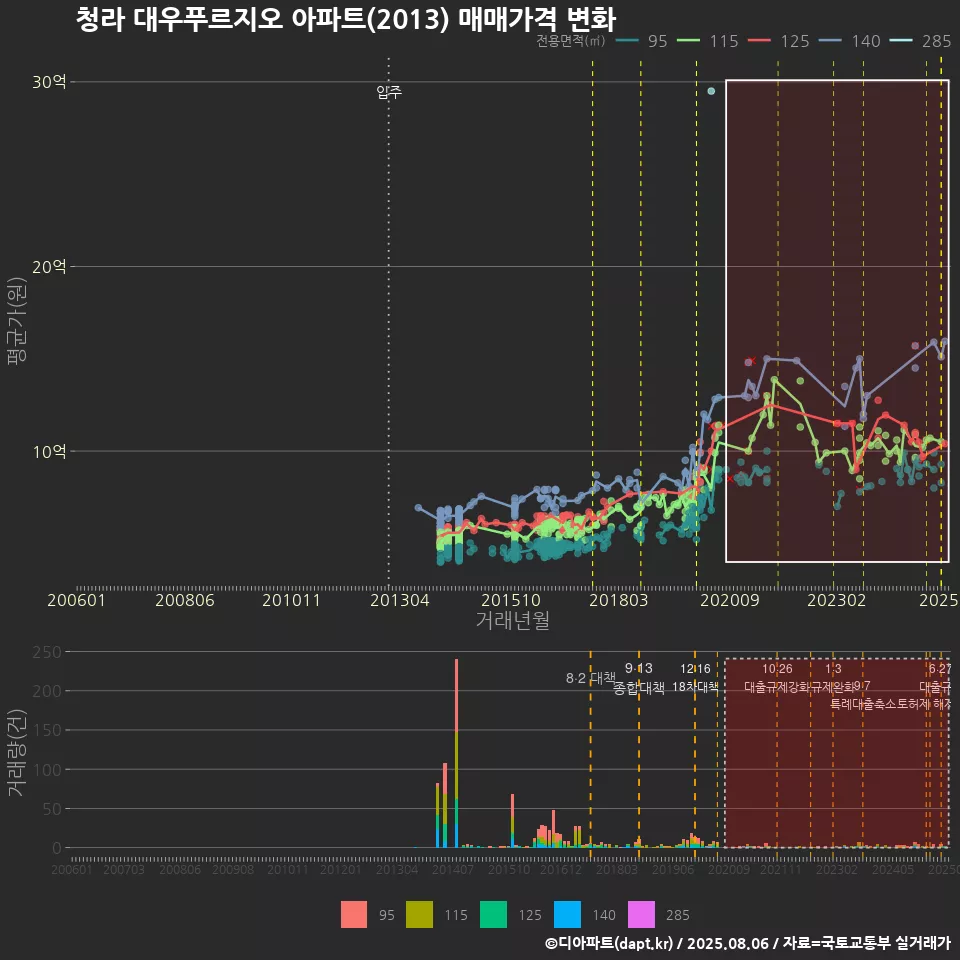Click the 201304 label on price chart axis
The image size is (960, 960).
click(400, 600)
